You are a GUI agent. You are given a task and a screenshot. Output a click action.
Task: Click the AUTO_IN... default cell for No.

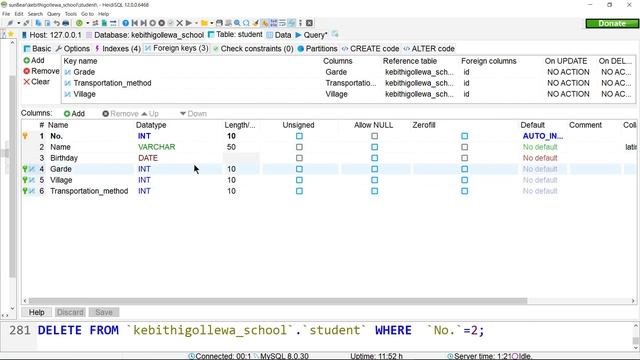point(542,136)
